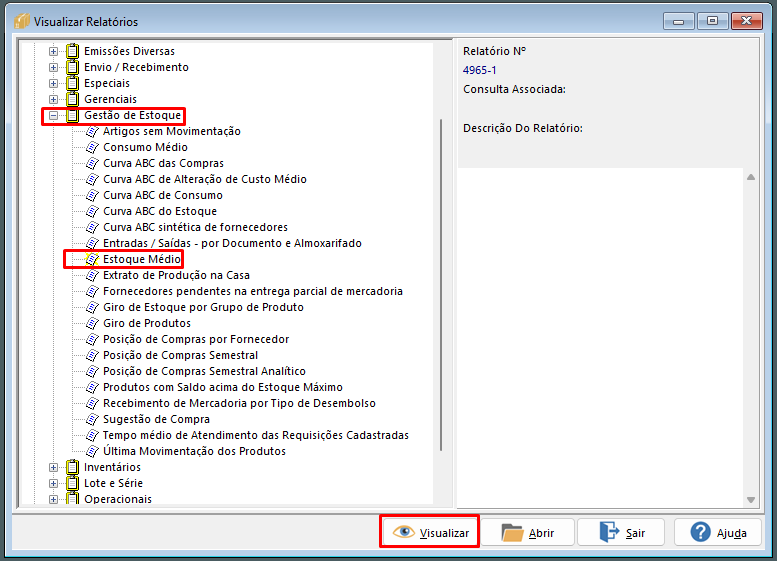Click report icon beside Estoque Médio
This screenshot has width=777, height=561.
click(x=92, y=259)
